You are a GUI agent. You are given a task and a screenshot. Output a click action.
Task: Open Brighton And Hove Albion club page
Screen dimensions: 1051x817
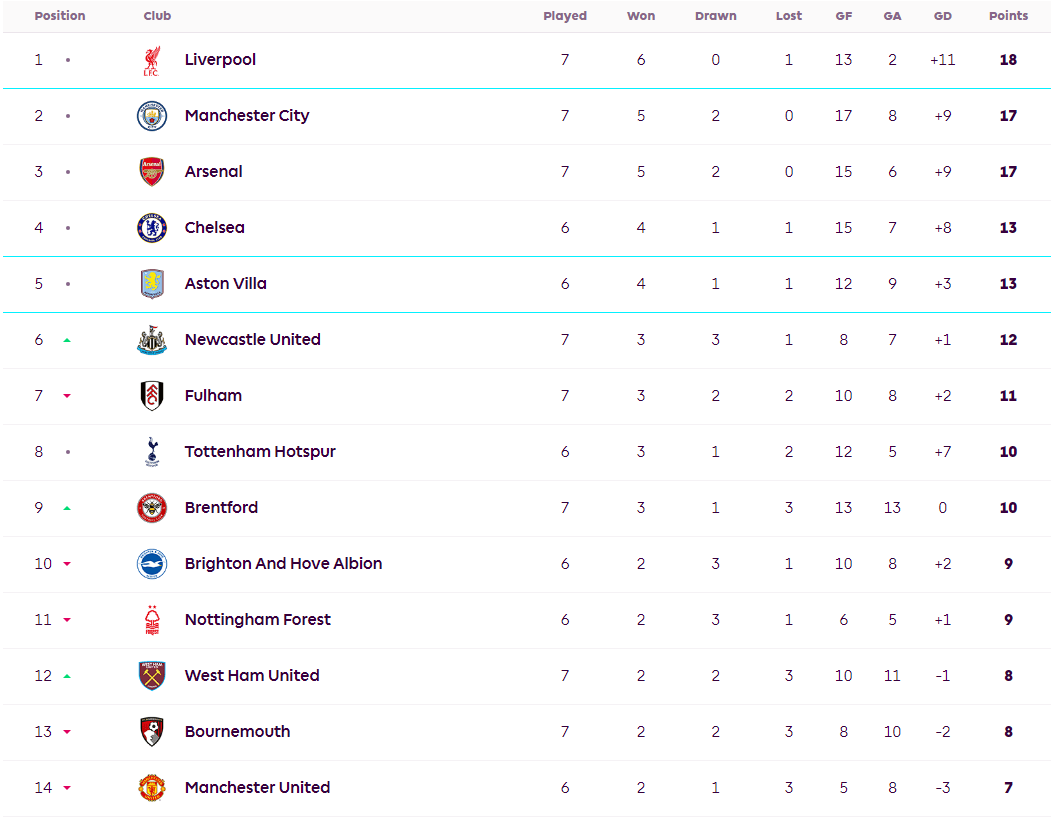283,564
